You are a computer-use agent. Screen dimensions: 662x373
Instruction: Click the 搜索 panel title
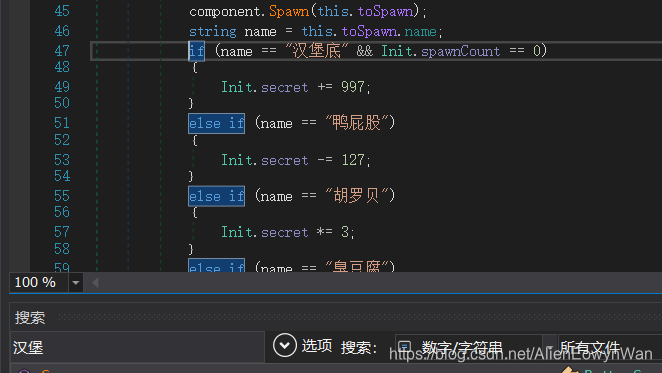point(30,318)
